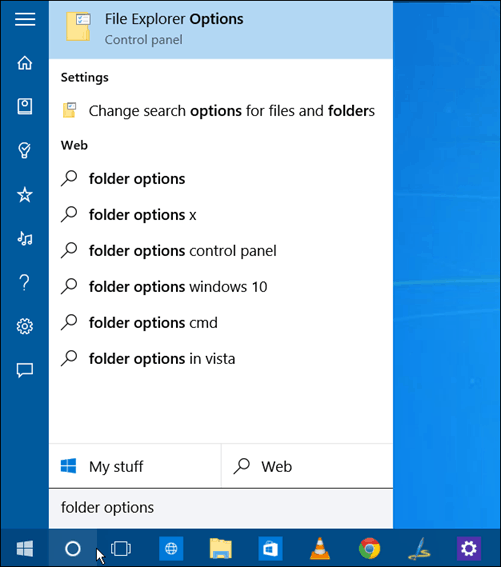Open the Music notes sidebar icon
501x567 pixels.
pos(25,238)
